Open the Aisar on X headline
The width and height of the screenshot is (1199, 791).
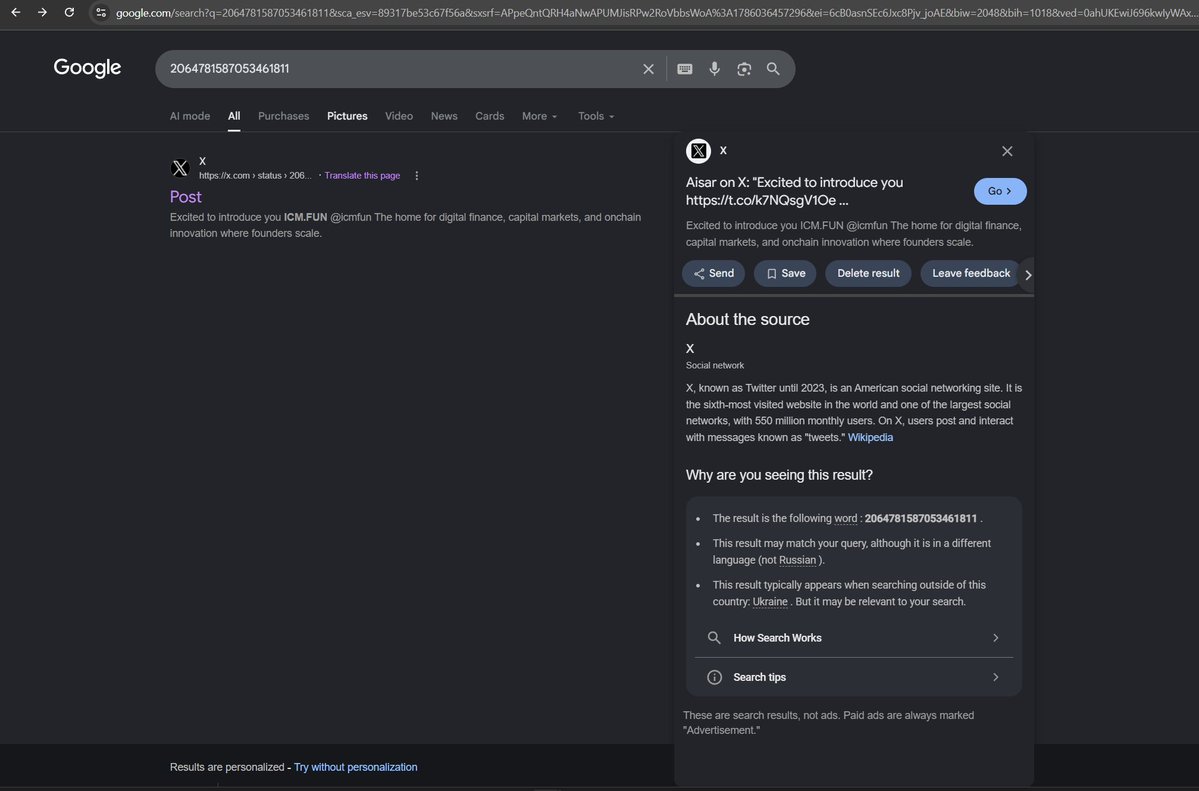pyautogui.click(x=794, y=191)
